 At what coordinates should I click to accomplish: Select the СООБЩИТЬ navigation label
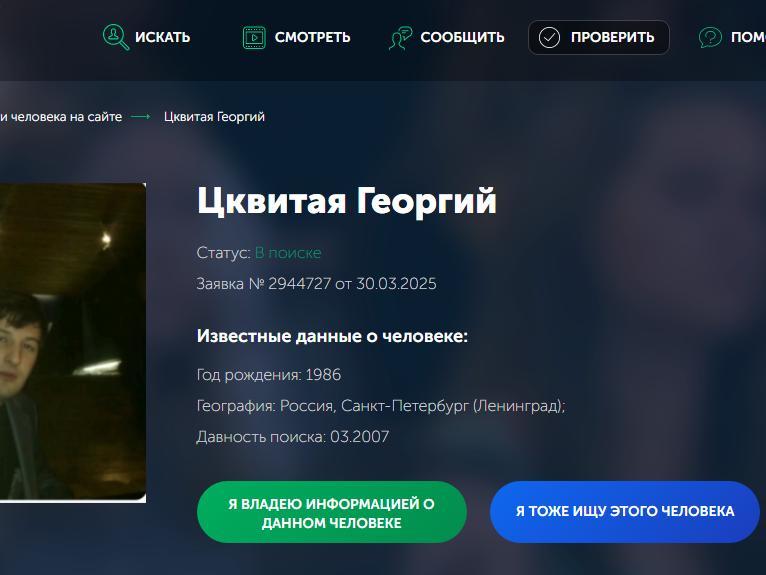[462, 37]
